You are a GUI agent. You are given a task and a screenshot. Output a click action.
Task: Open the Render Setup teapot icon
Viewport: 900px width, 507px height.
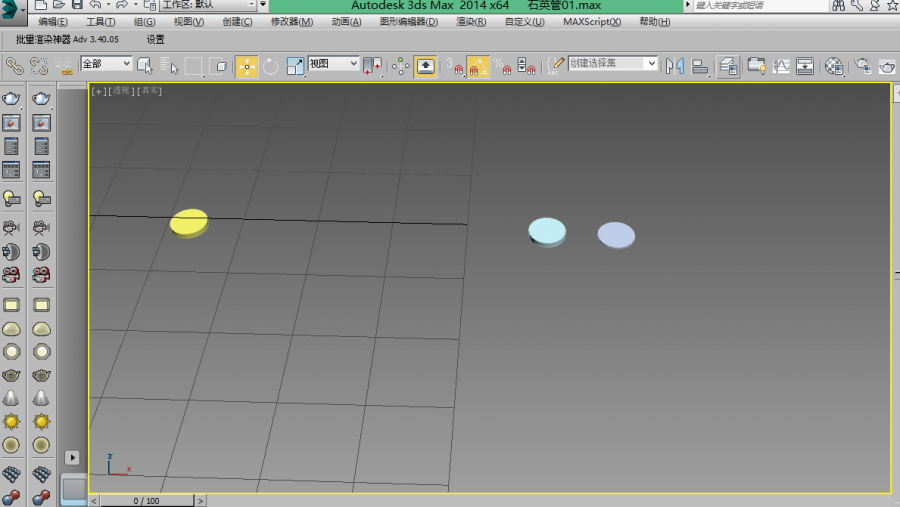pyautogui.click(x=862, y=66)
